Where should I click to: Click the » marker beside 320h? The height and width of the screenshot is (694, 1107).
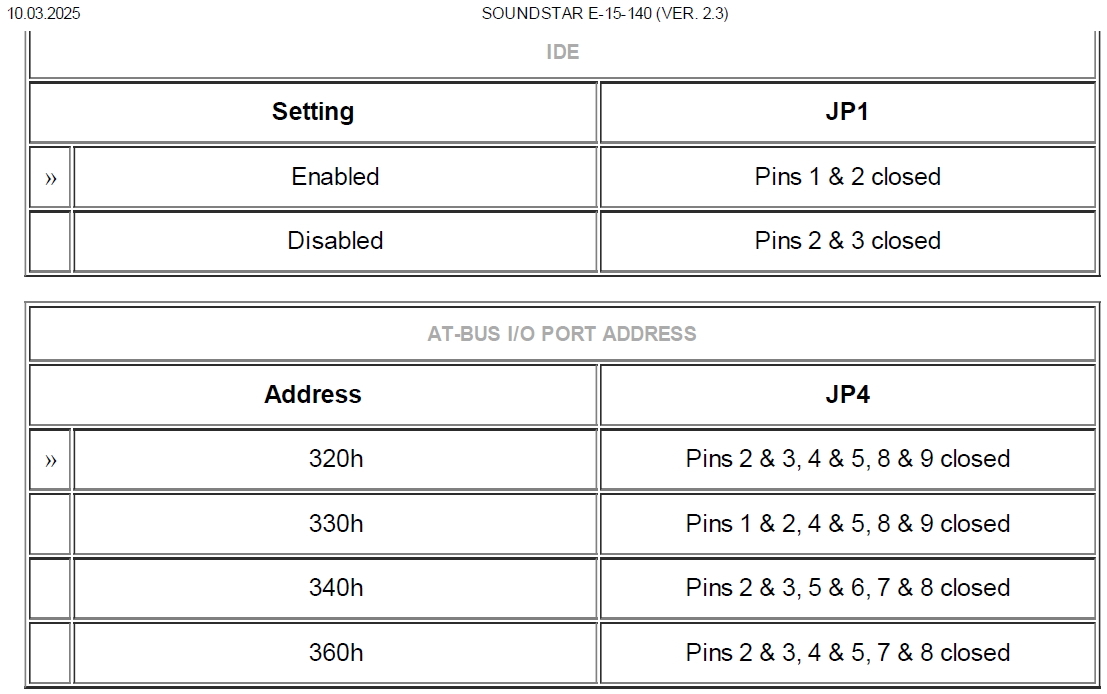pyautogui.click(x=51, y=460)
